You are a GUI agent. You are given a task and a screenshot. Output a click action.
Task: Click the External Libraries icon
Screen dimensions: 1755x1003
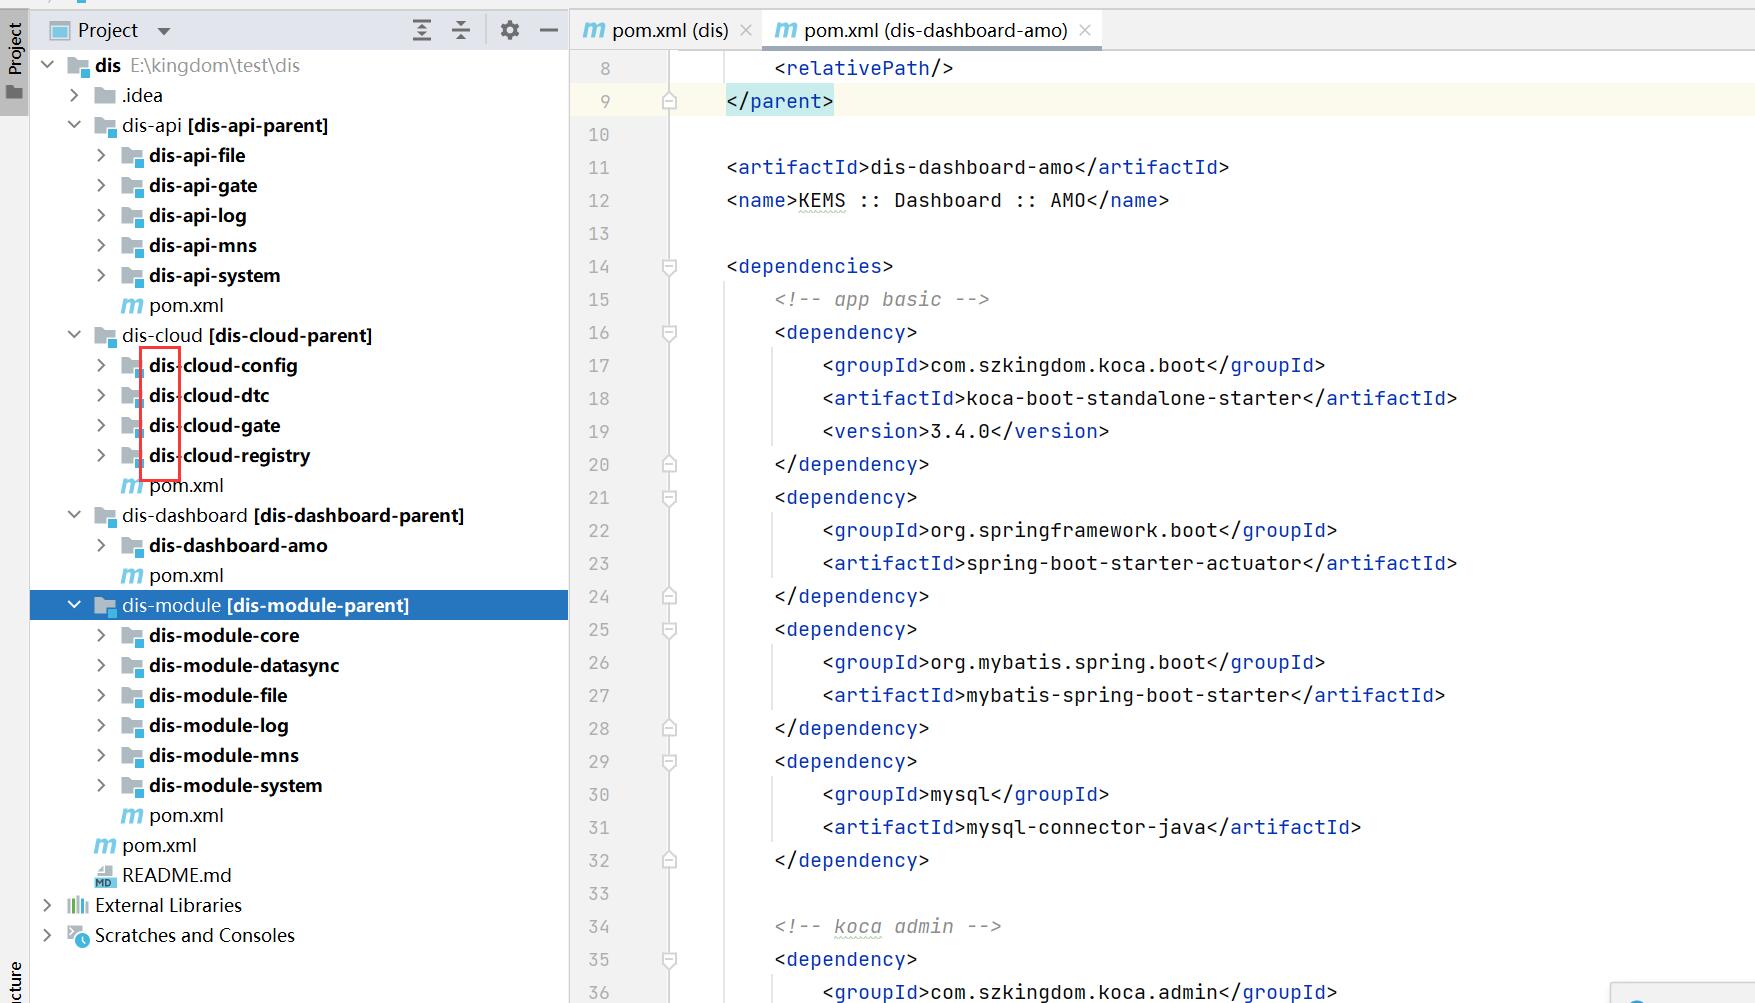point(78,905)
